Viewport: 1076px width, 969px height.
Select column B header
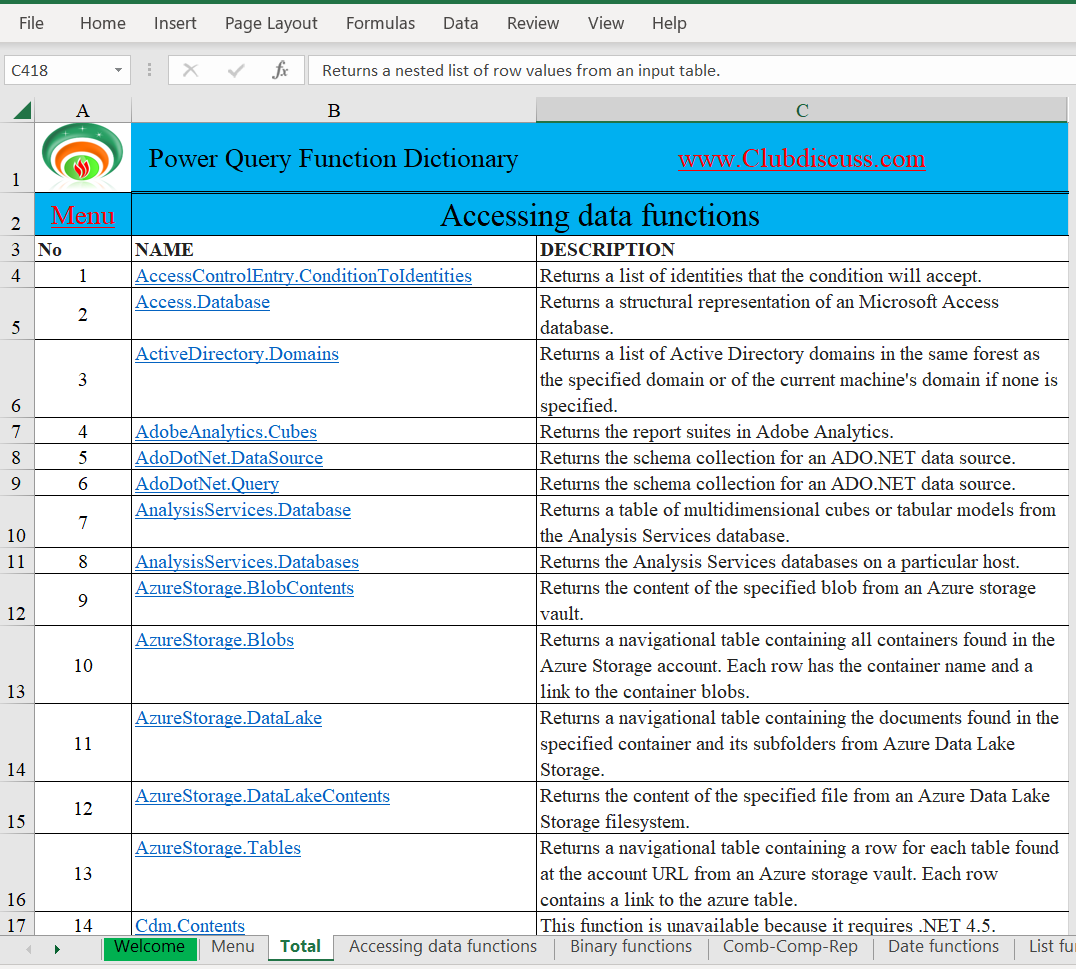tap(334, 110)
